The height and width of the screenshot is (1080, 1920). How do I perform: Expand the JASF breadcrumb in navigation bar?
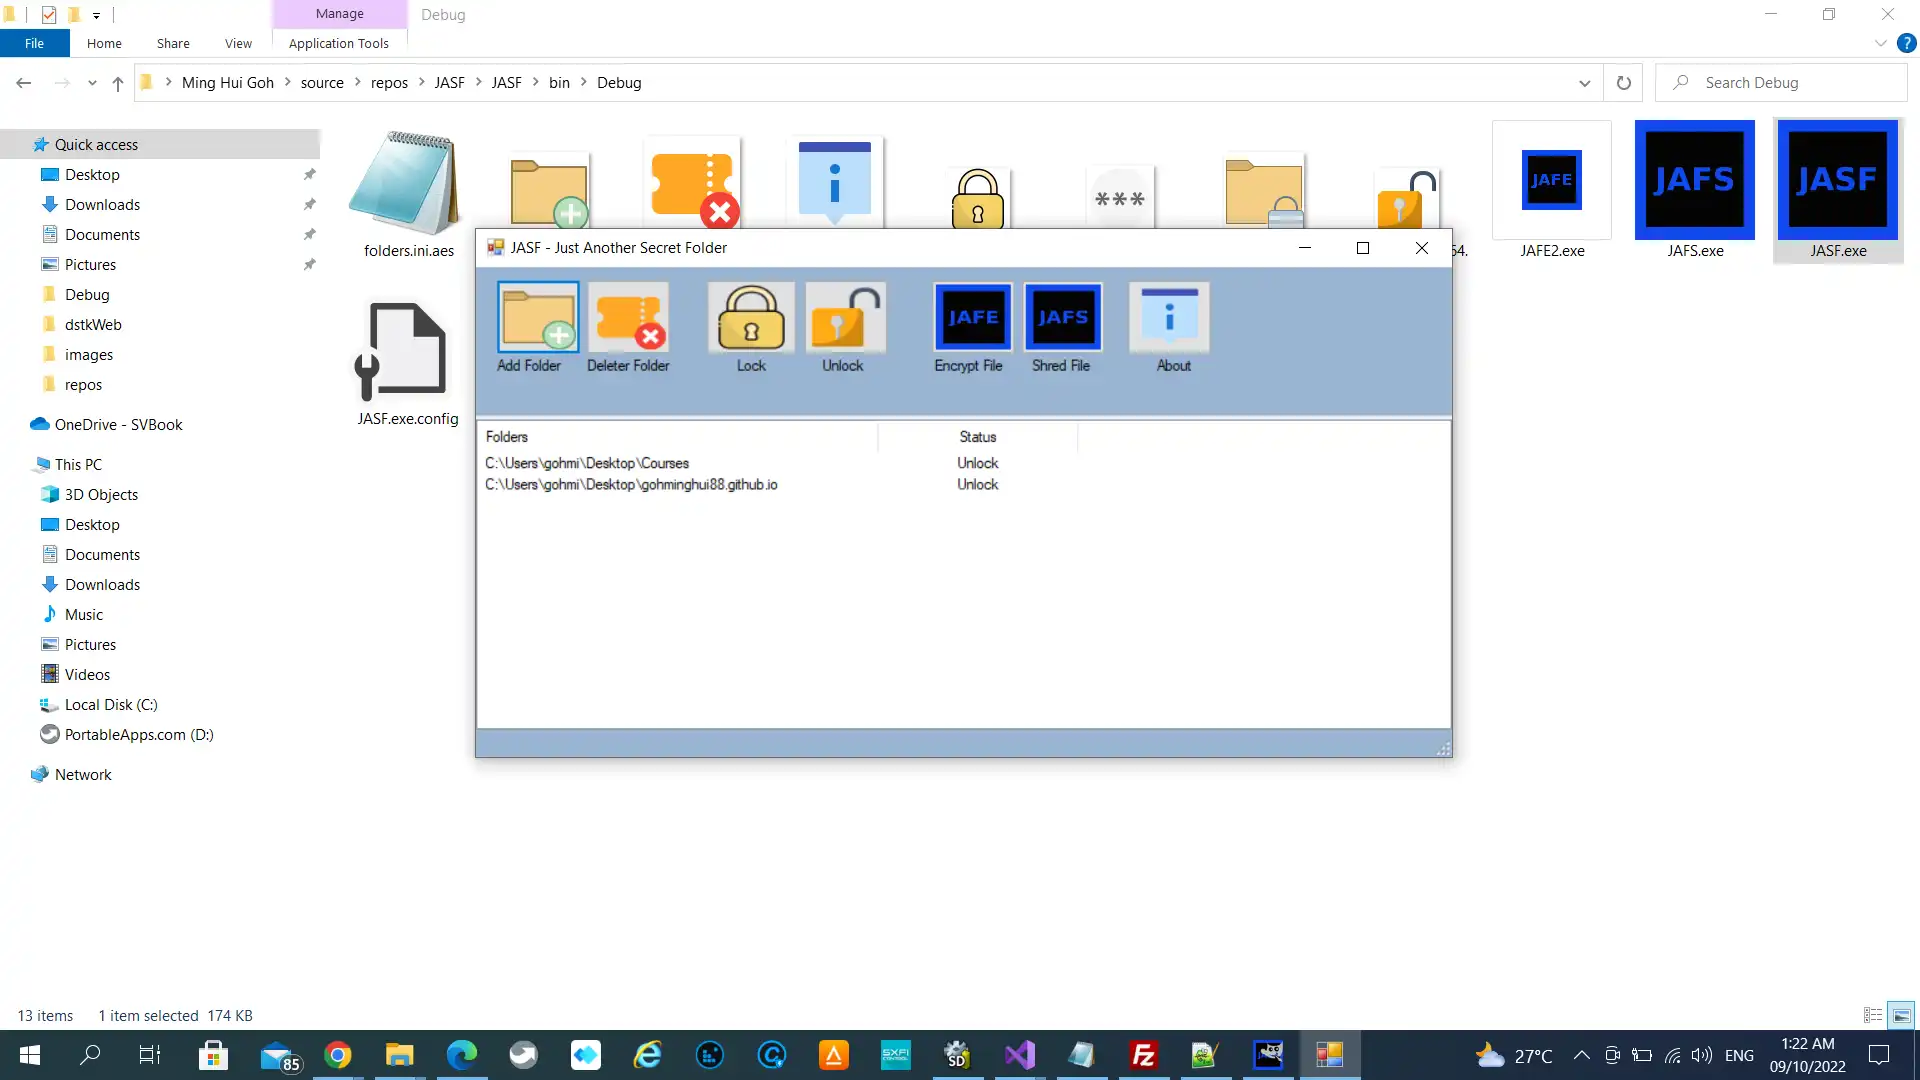pyautogui.click(x=477, y=82)
